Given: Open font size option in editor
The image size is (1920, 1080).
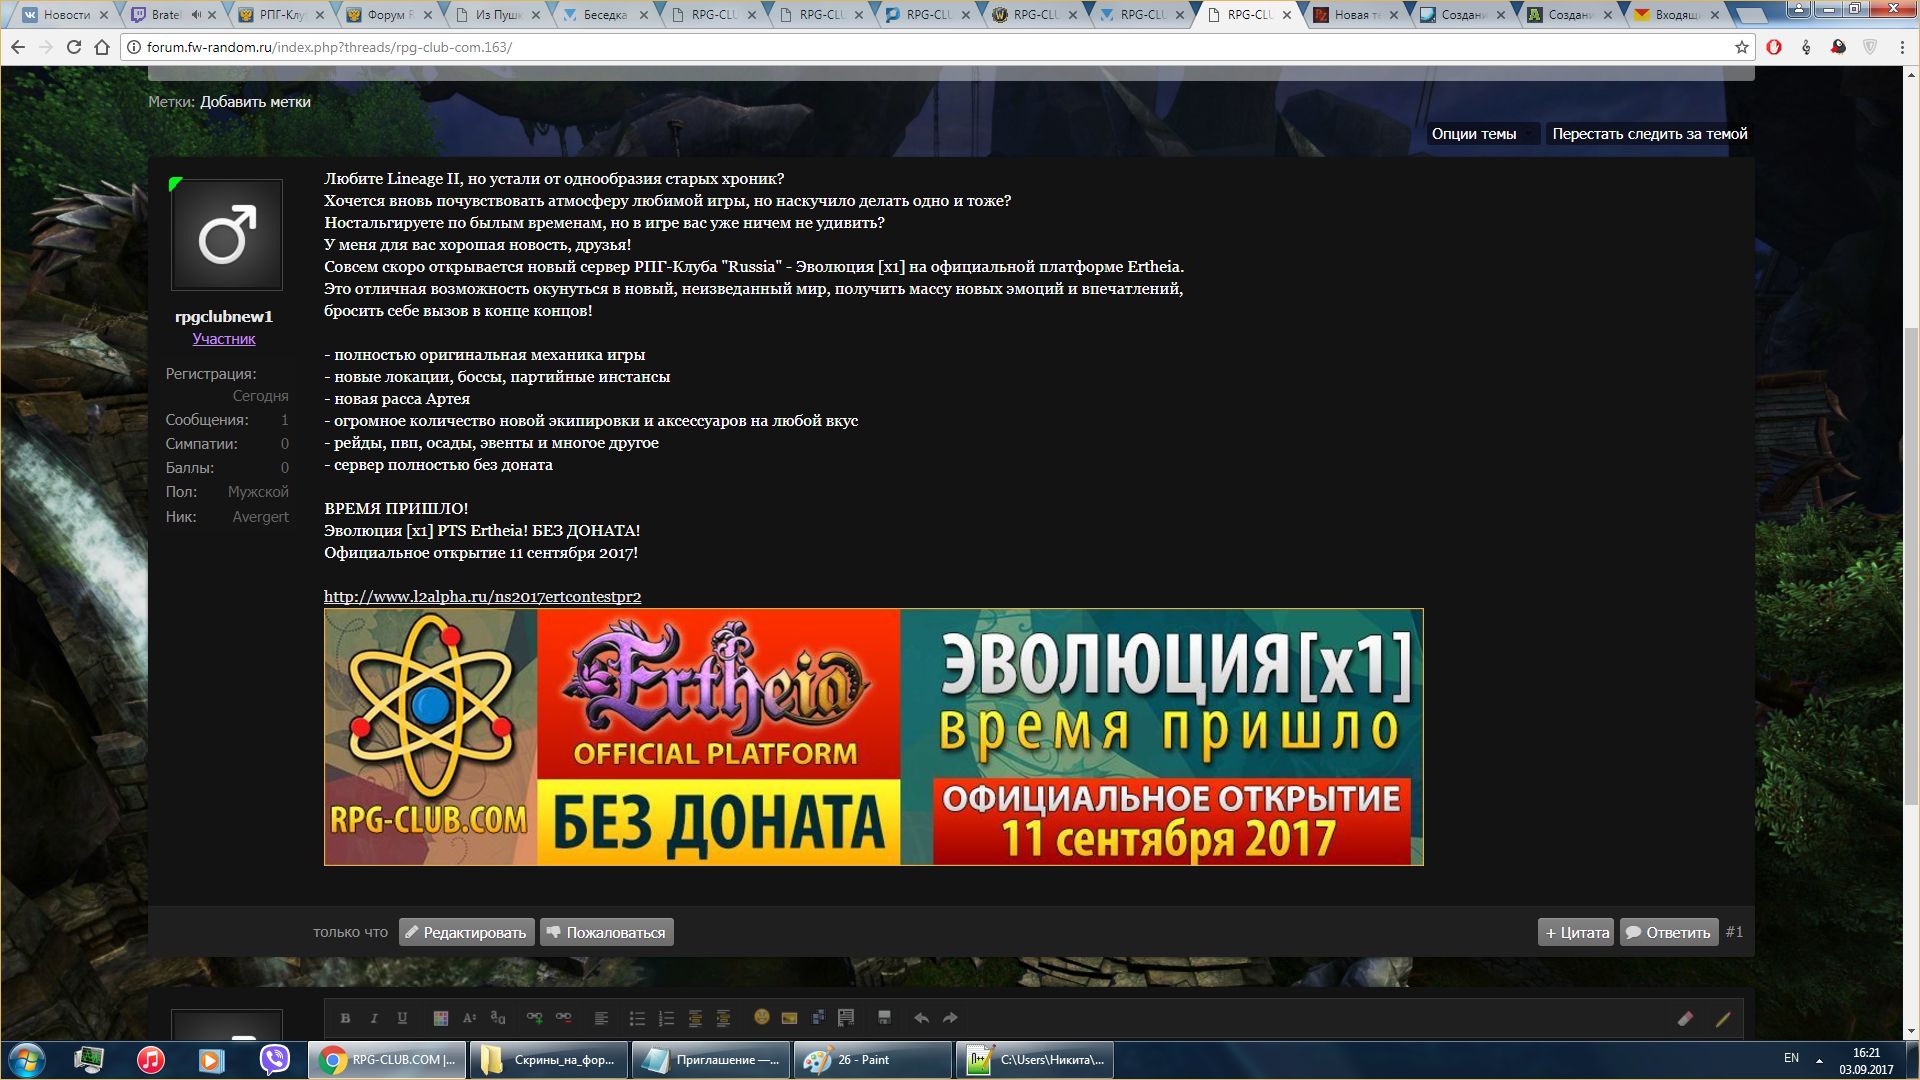Looking at the screenshot, I should [469, 1018].
